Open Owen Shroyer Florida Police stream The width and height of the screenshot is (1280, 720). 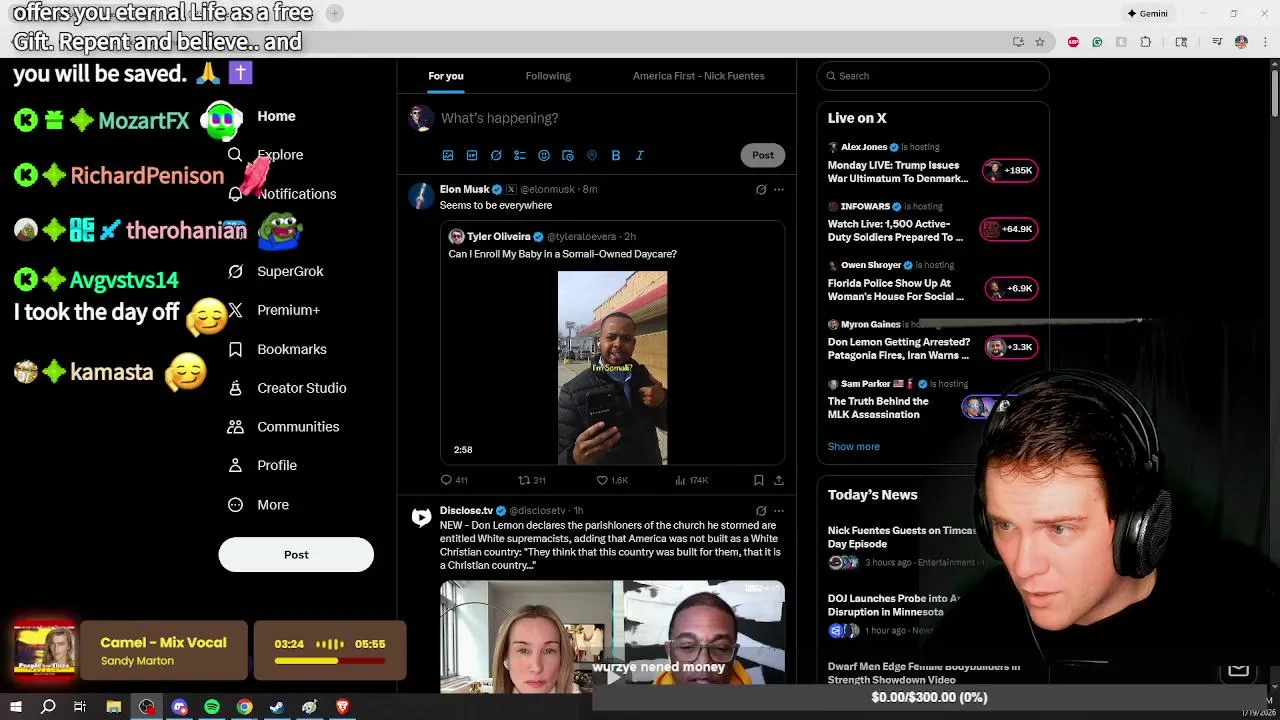(932, 283)
